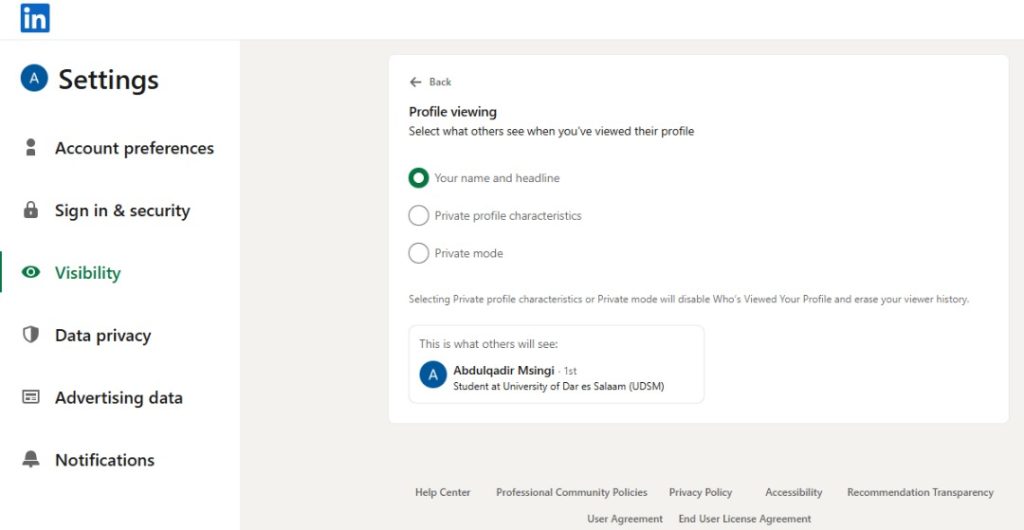Click the Sign in & security lock icon
This screenshot has height=530, width=1024.
pyautogui.click(x=31, y=211)
